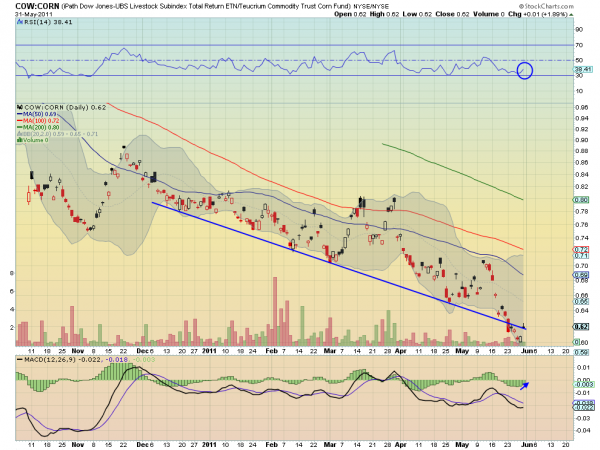This screenshot has width=600, height=450.
Task: Click the Close 0.62 header value
Action: [452, 14]
